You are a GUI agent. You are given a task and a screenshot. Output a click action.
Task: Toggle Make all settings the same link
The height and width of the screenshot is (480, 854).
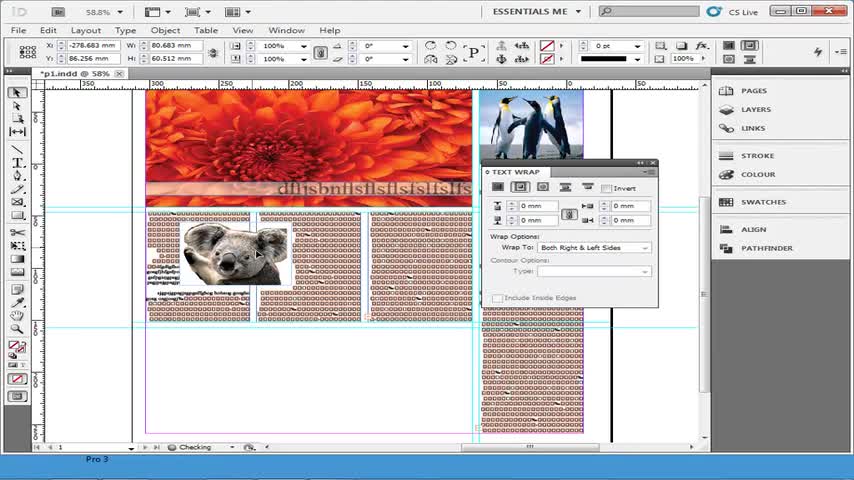(x=569, y=214)
